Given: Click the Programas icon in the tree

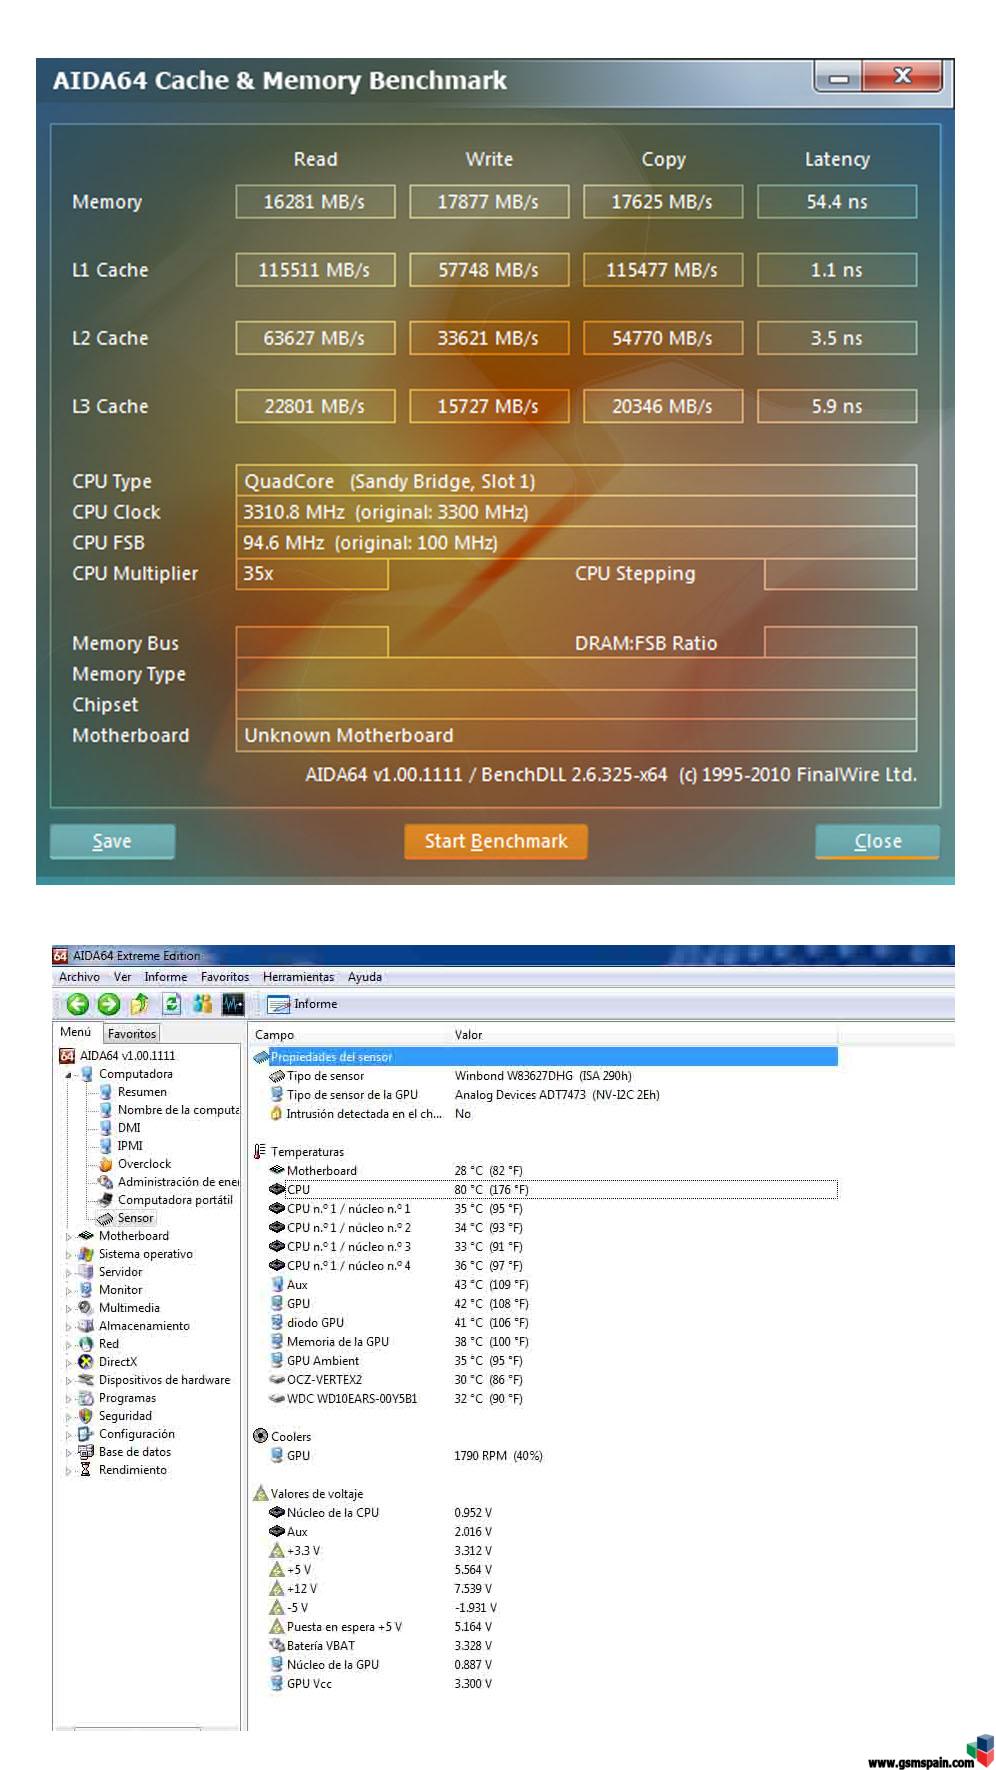Looking at the screenshot, I should coord(86,1398).
